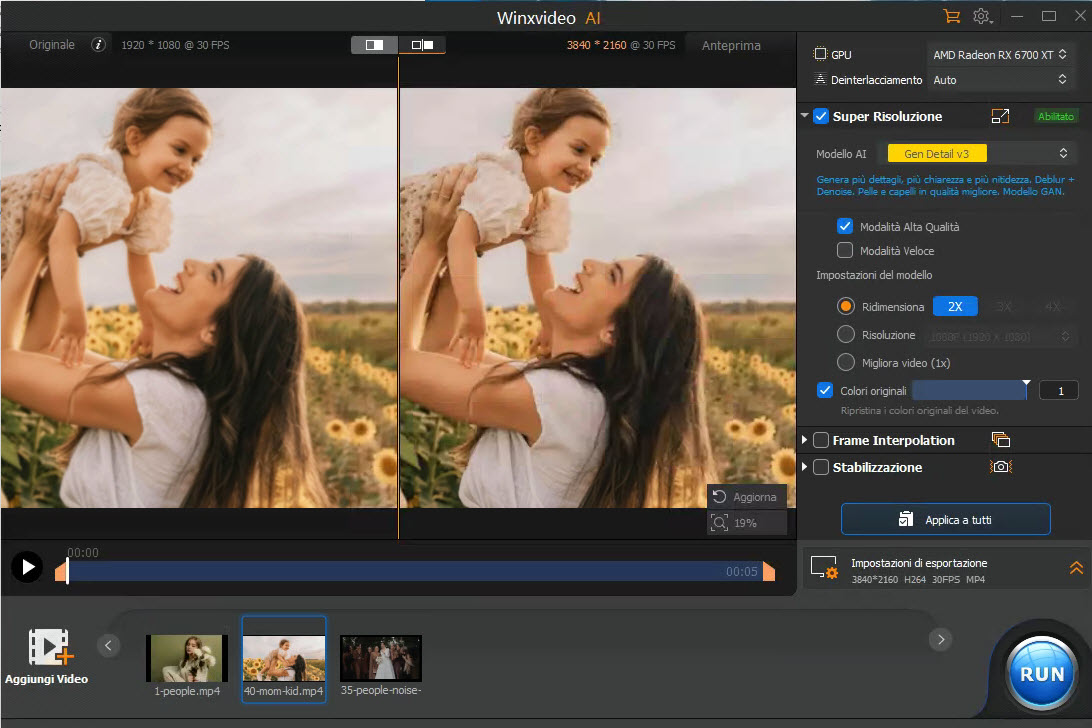Select Migliora video (1x) option
Image resolution: width=1092 pixels, height=728 pixels.
click(x=845, y=362)
